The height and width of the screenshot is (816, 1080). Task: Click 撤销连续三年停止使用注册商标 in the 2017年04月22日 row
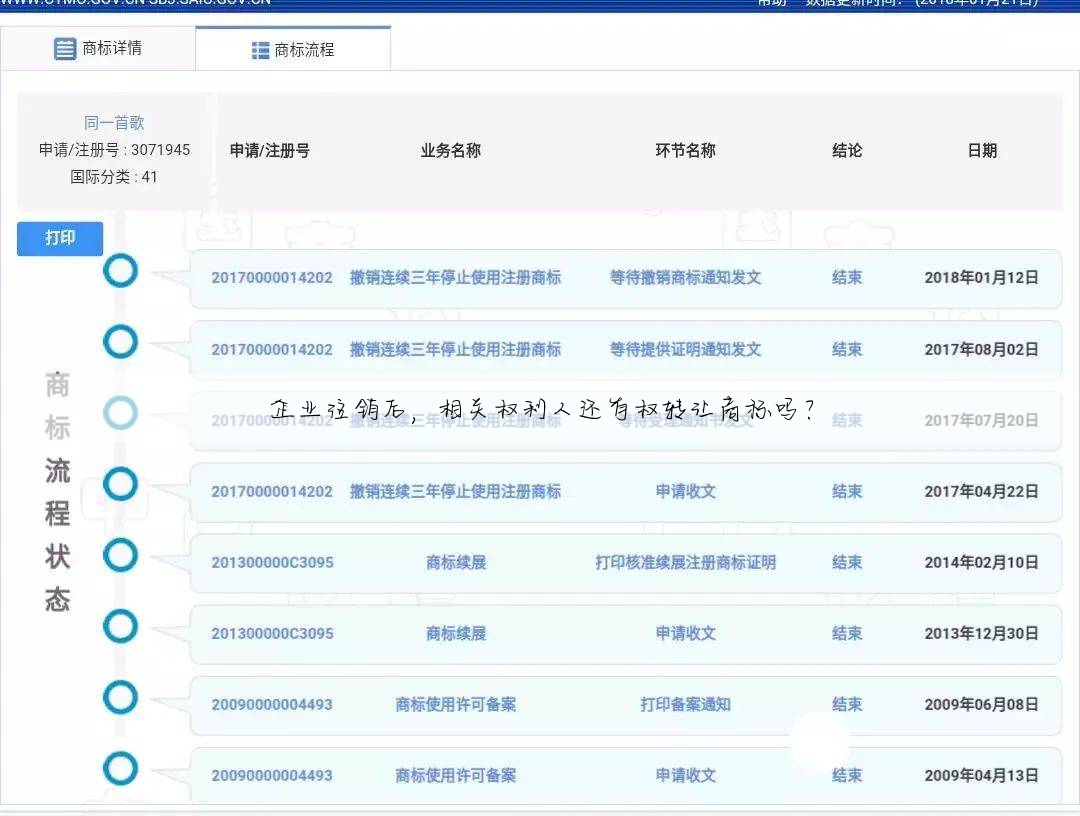point(455,491)
